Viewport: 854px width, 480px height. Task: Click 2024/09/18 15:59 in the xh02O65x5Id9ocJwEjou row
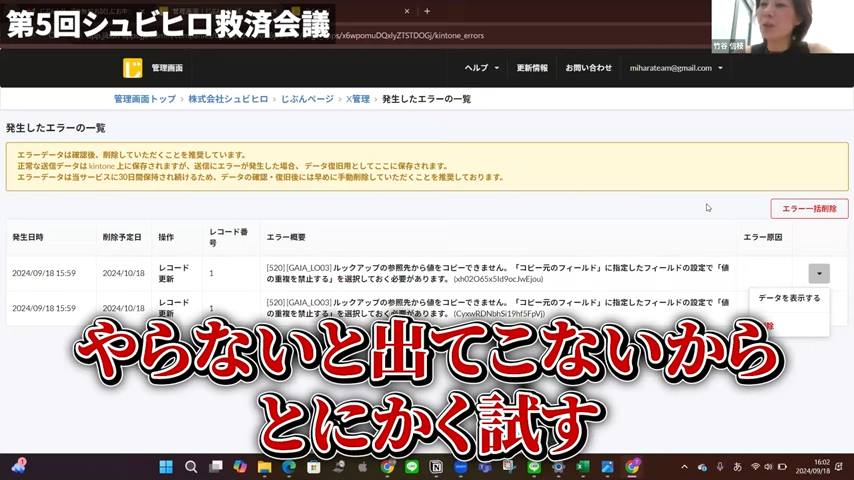pos(44,274)
